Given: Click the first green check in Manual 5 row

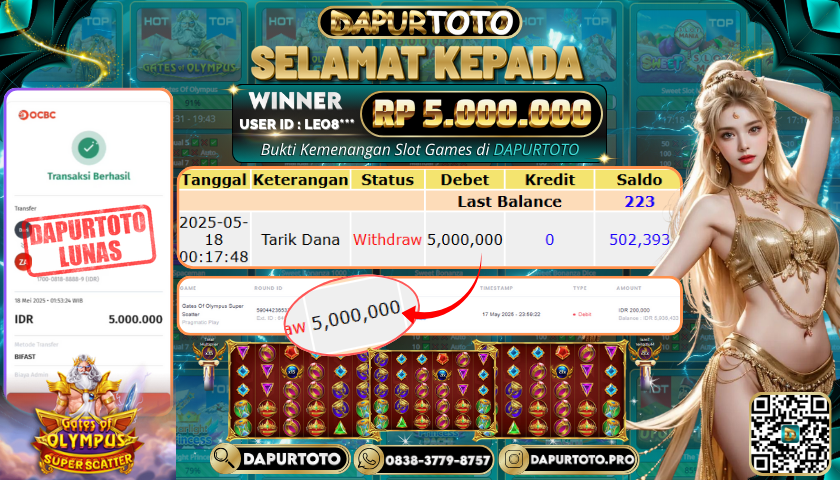Looking at the screenshot, I should [197, 143].
